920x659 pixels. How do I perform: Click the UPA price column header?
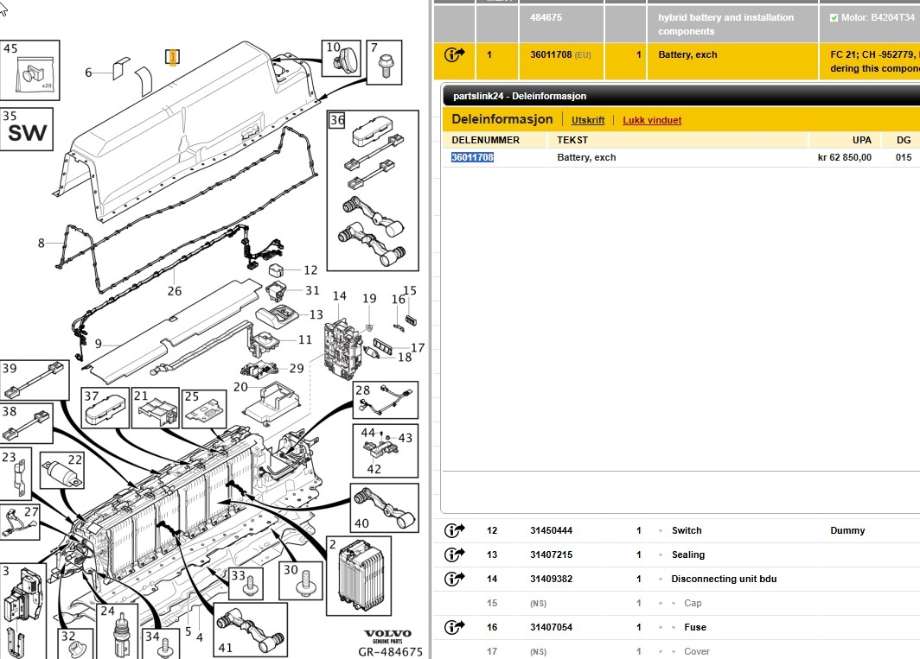861,140
